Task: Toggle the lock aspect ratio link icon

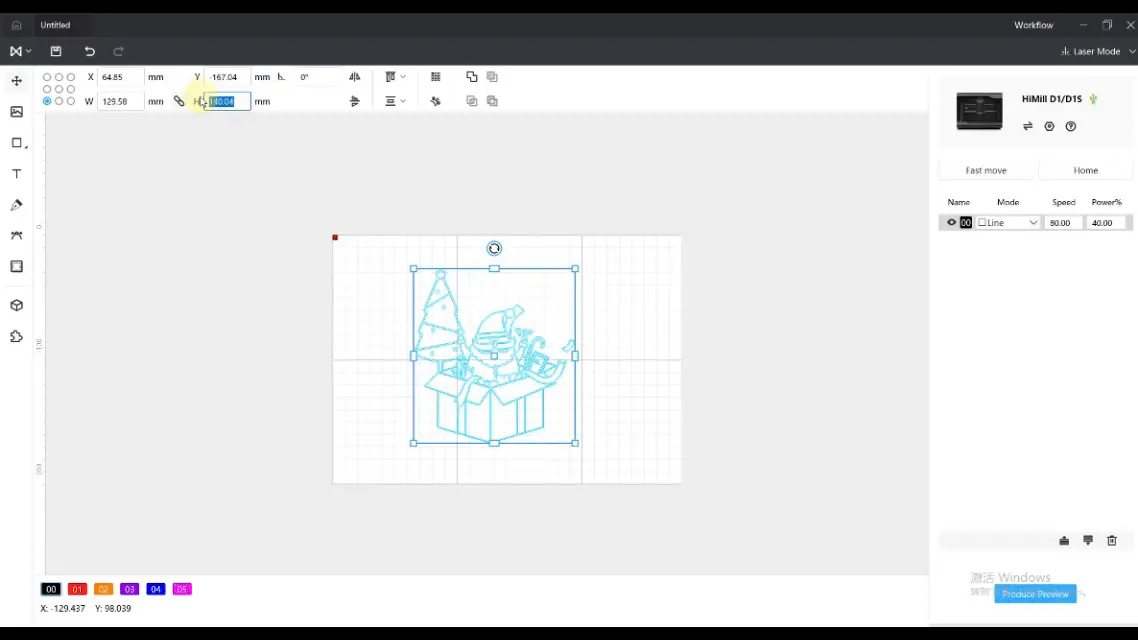Action: (179, 100)
